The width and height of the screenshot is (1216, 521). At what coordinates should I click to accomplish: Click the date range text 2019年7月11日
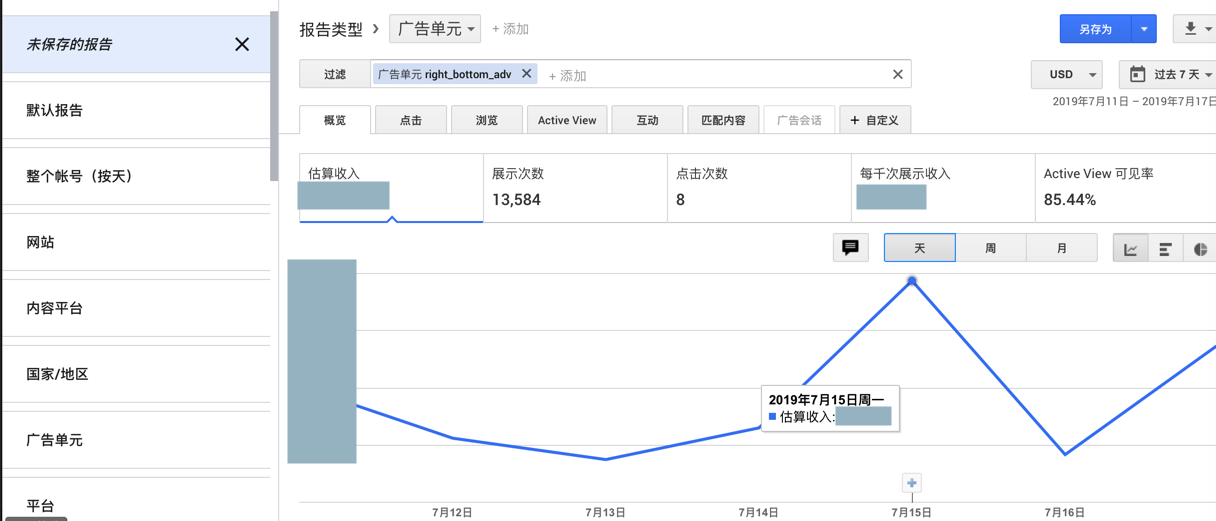[x=1092, y=101]
